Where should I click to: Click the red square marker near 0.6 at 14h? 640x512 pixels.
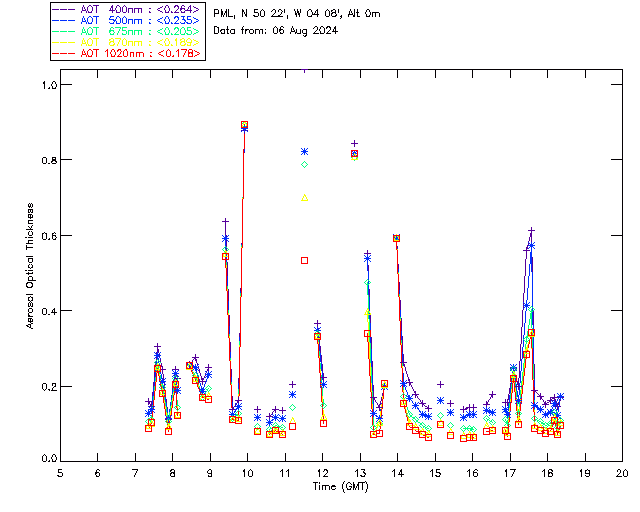[396, 238]
